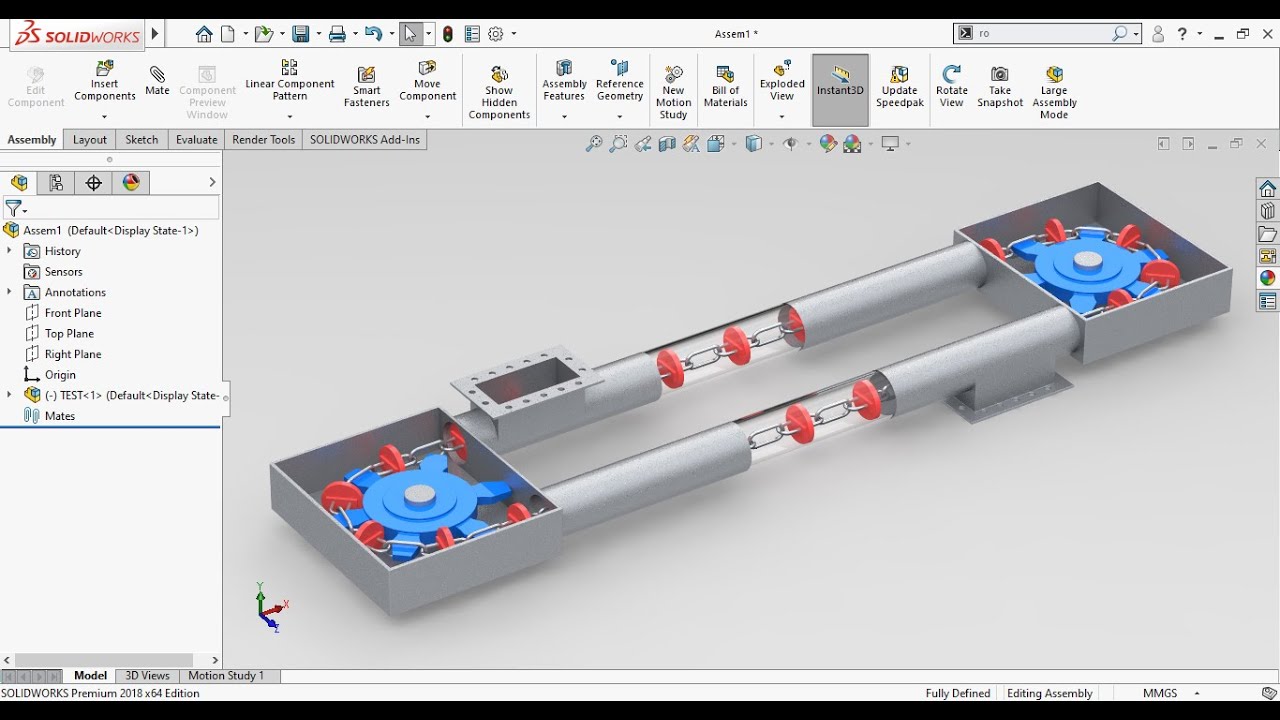Viewport: 1280px width, 720px height.
Task: Select Top Plane in the tree
Action: click(69, 334)
